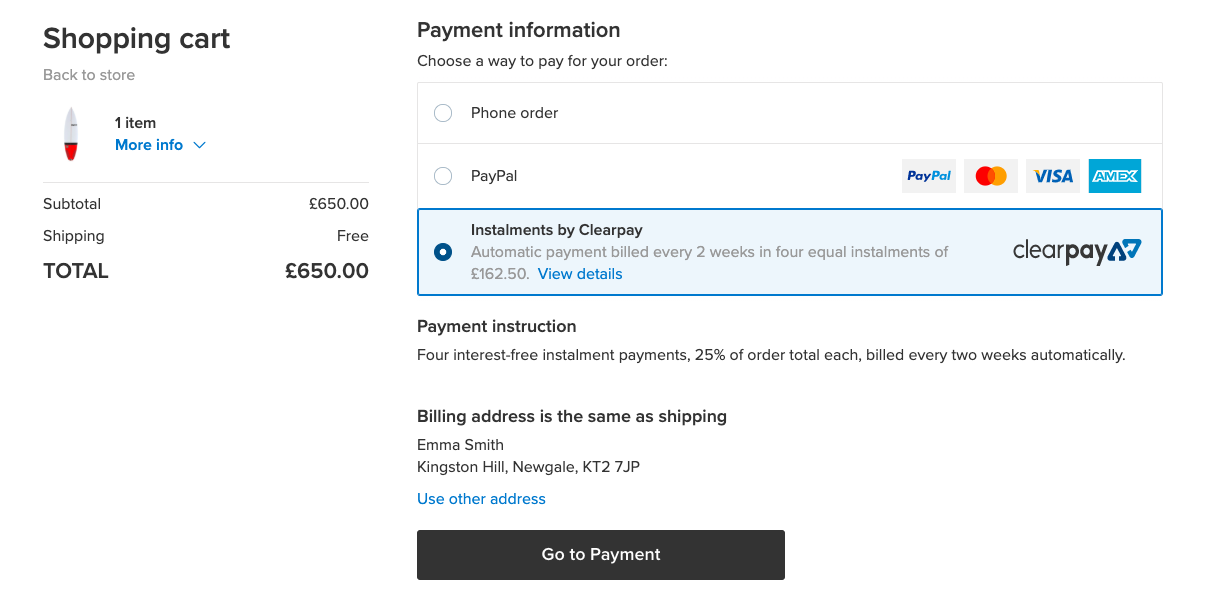Image resolution: width=1207 pixels, height=606 pixels.
Task: Click the American Express card icon
Action: coord(1115,176)
